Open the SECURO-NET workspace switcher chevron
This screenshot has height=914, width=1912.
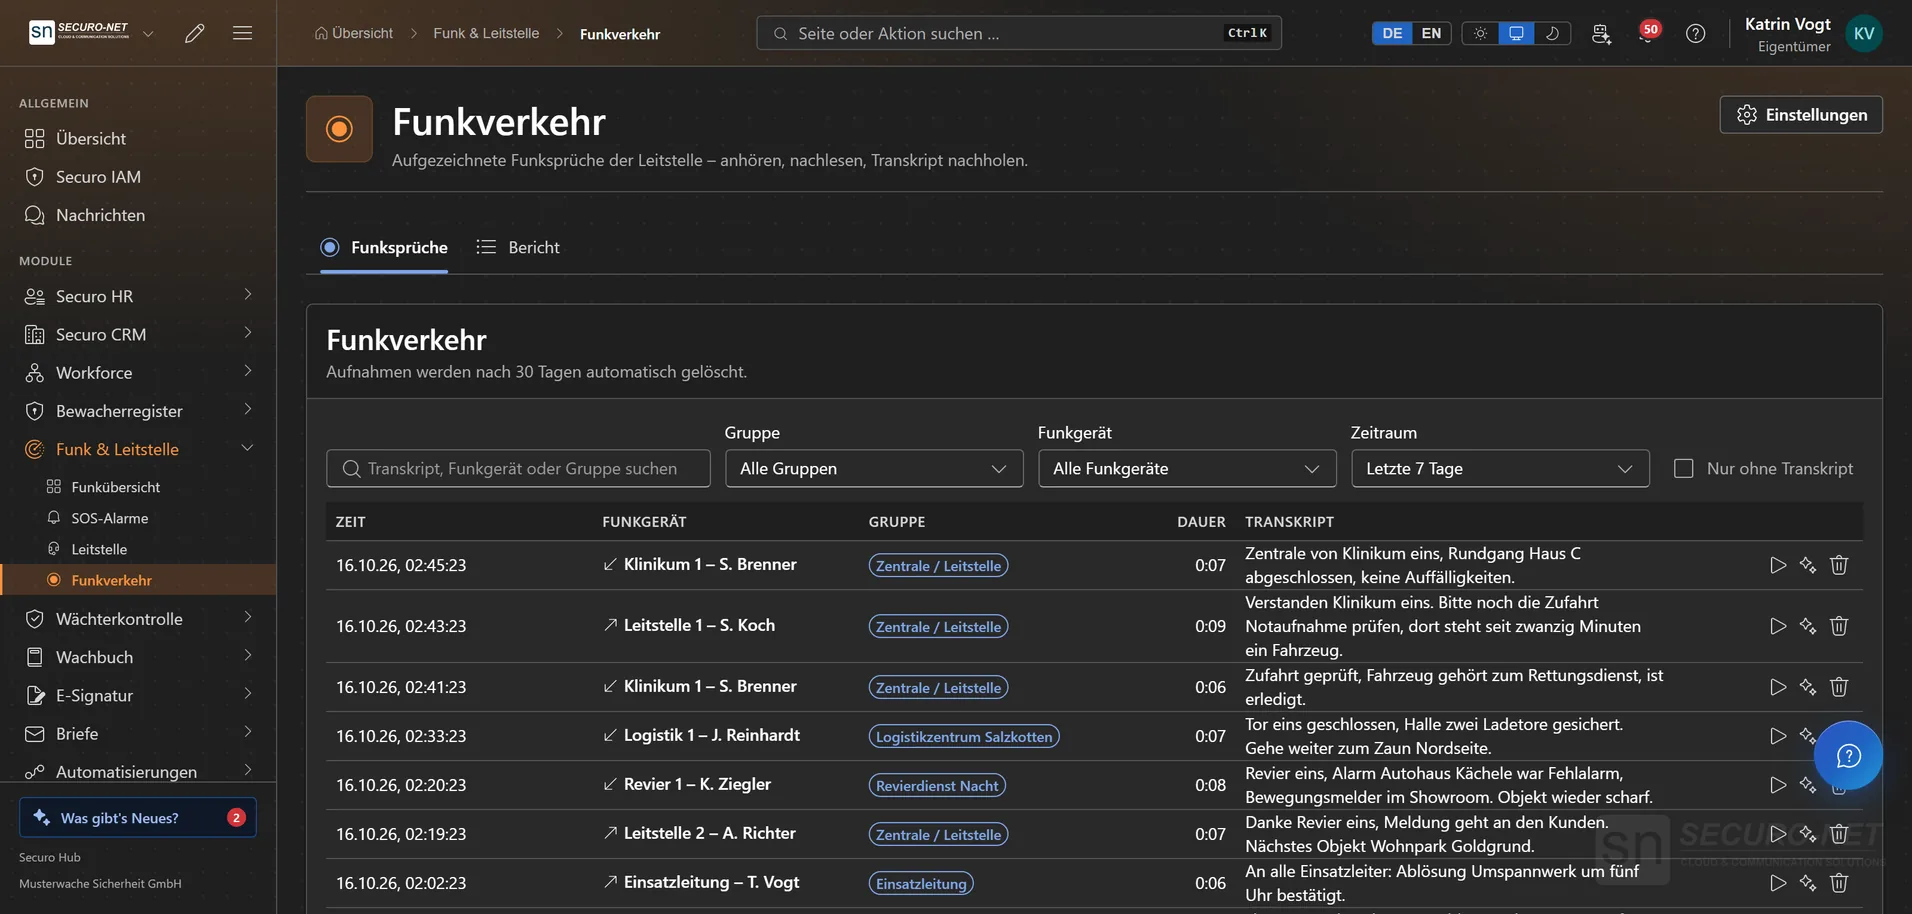pyautogui.click(x=148, y=33)
